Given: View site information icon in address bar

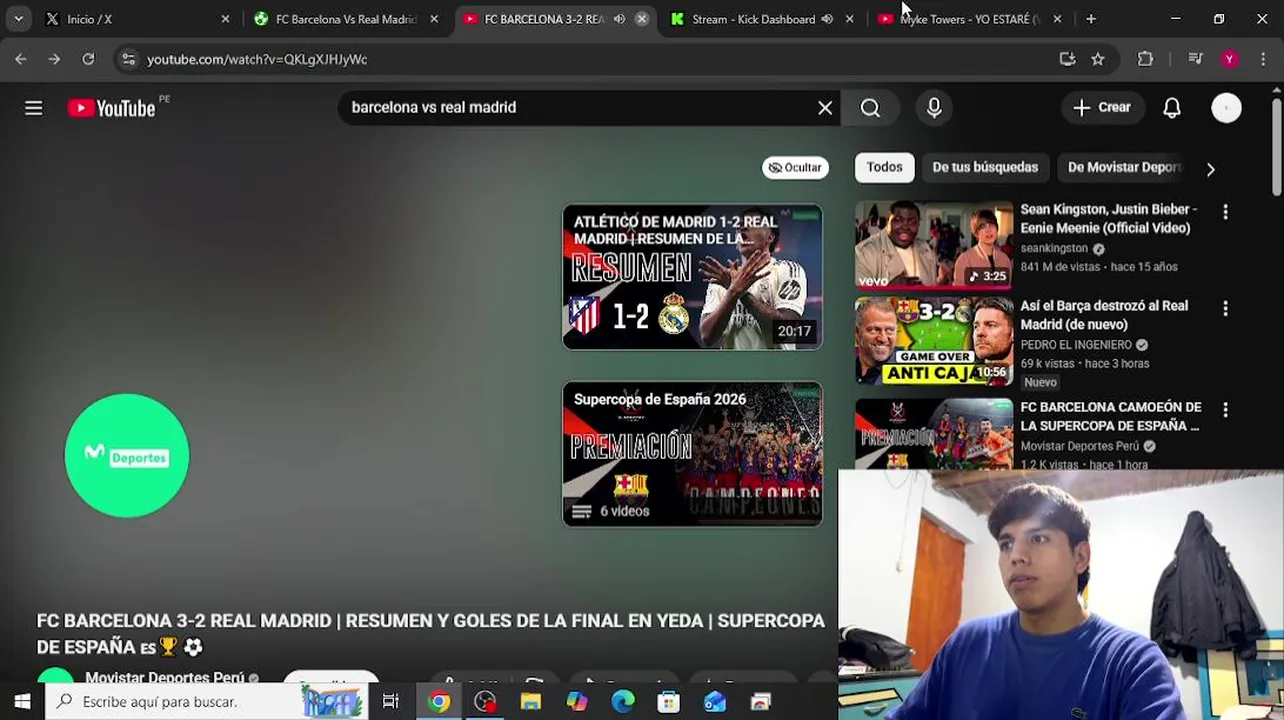Looking at the screenshot, I should (x=128, y=59).
